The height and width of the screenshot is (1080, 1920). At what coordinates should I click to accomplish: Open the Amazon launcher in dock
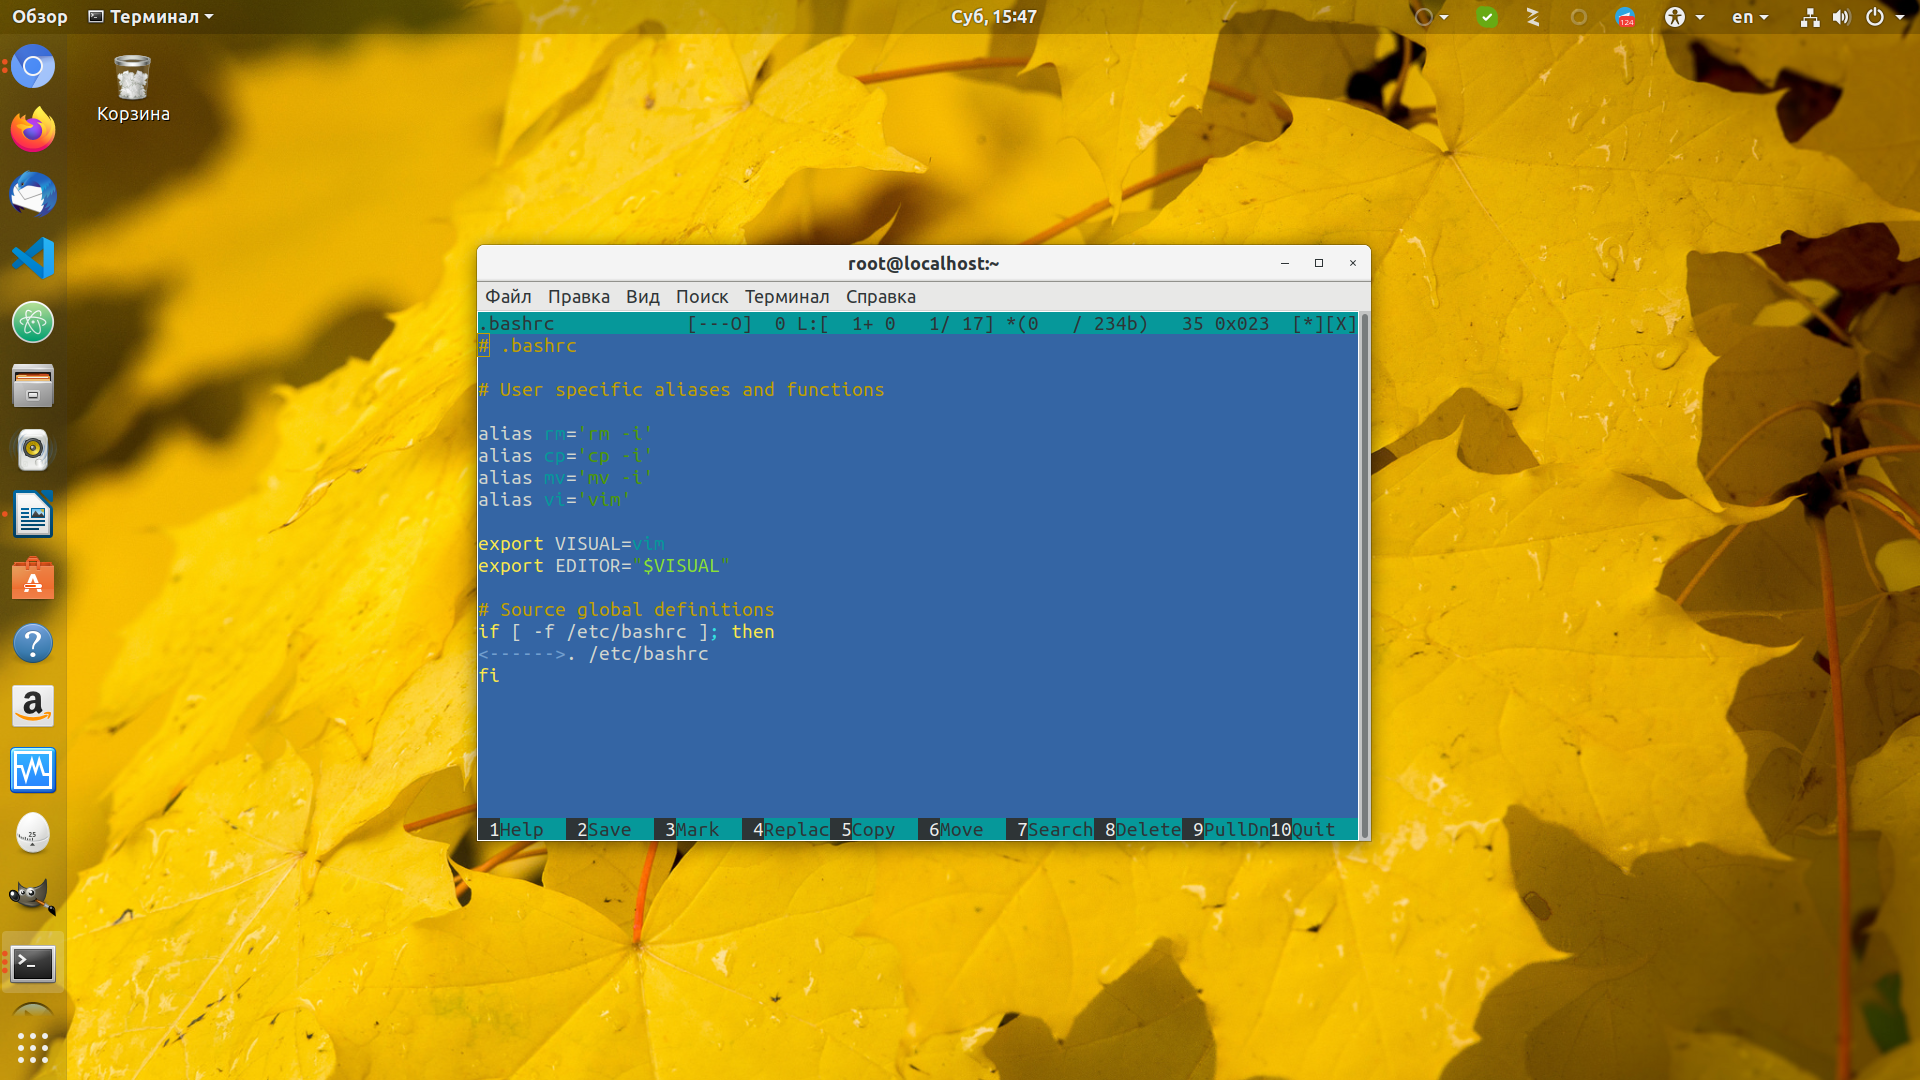click(x=33, y=707)
